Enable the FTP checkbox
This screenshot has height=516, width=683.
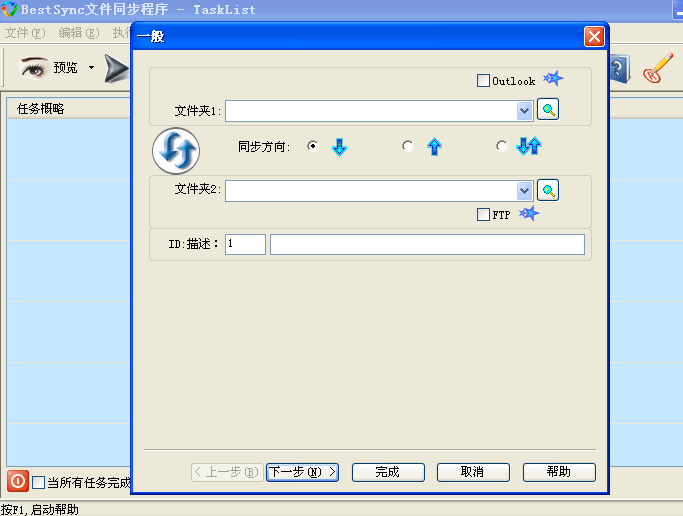(483, 214)
